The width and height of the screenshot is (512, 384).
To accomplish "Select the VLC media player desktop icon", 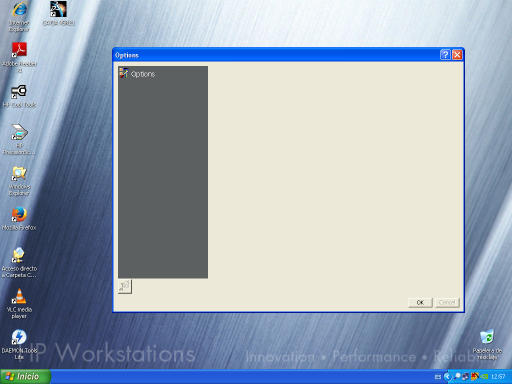I will coord(19,304).
